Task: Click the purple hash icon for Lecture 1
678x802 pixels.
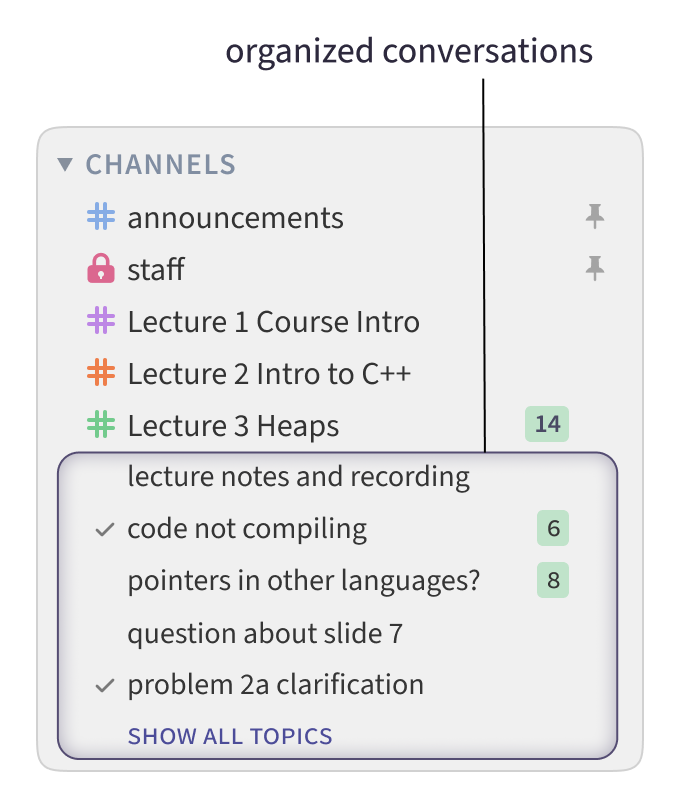Action: coord(101,321)
